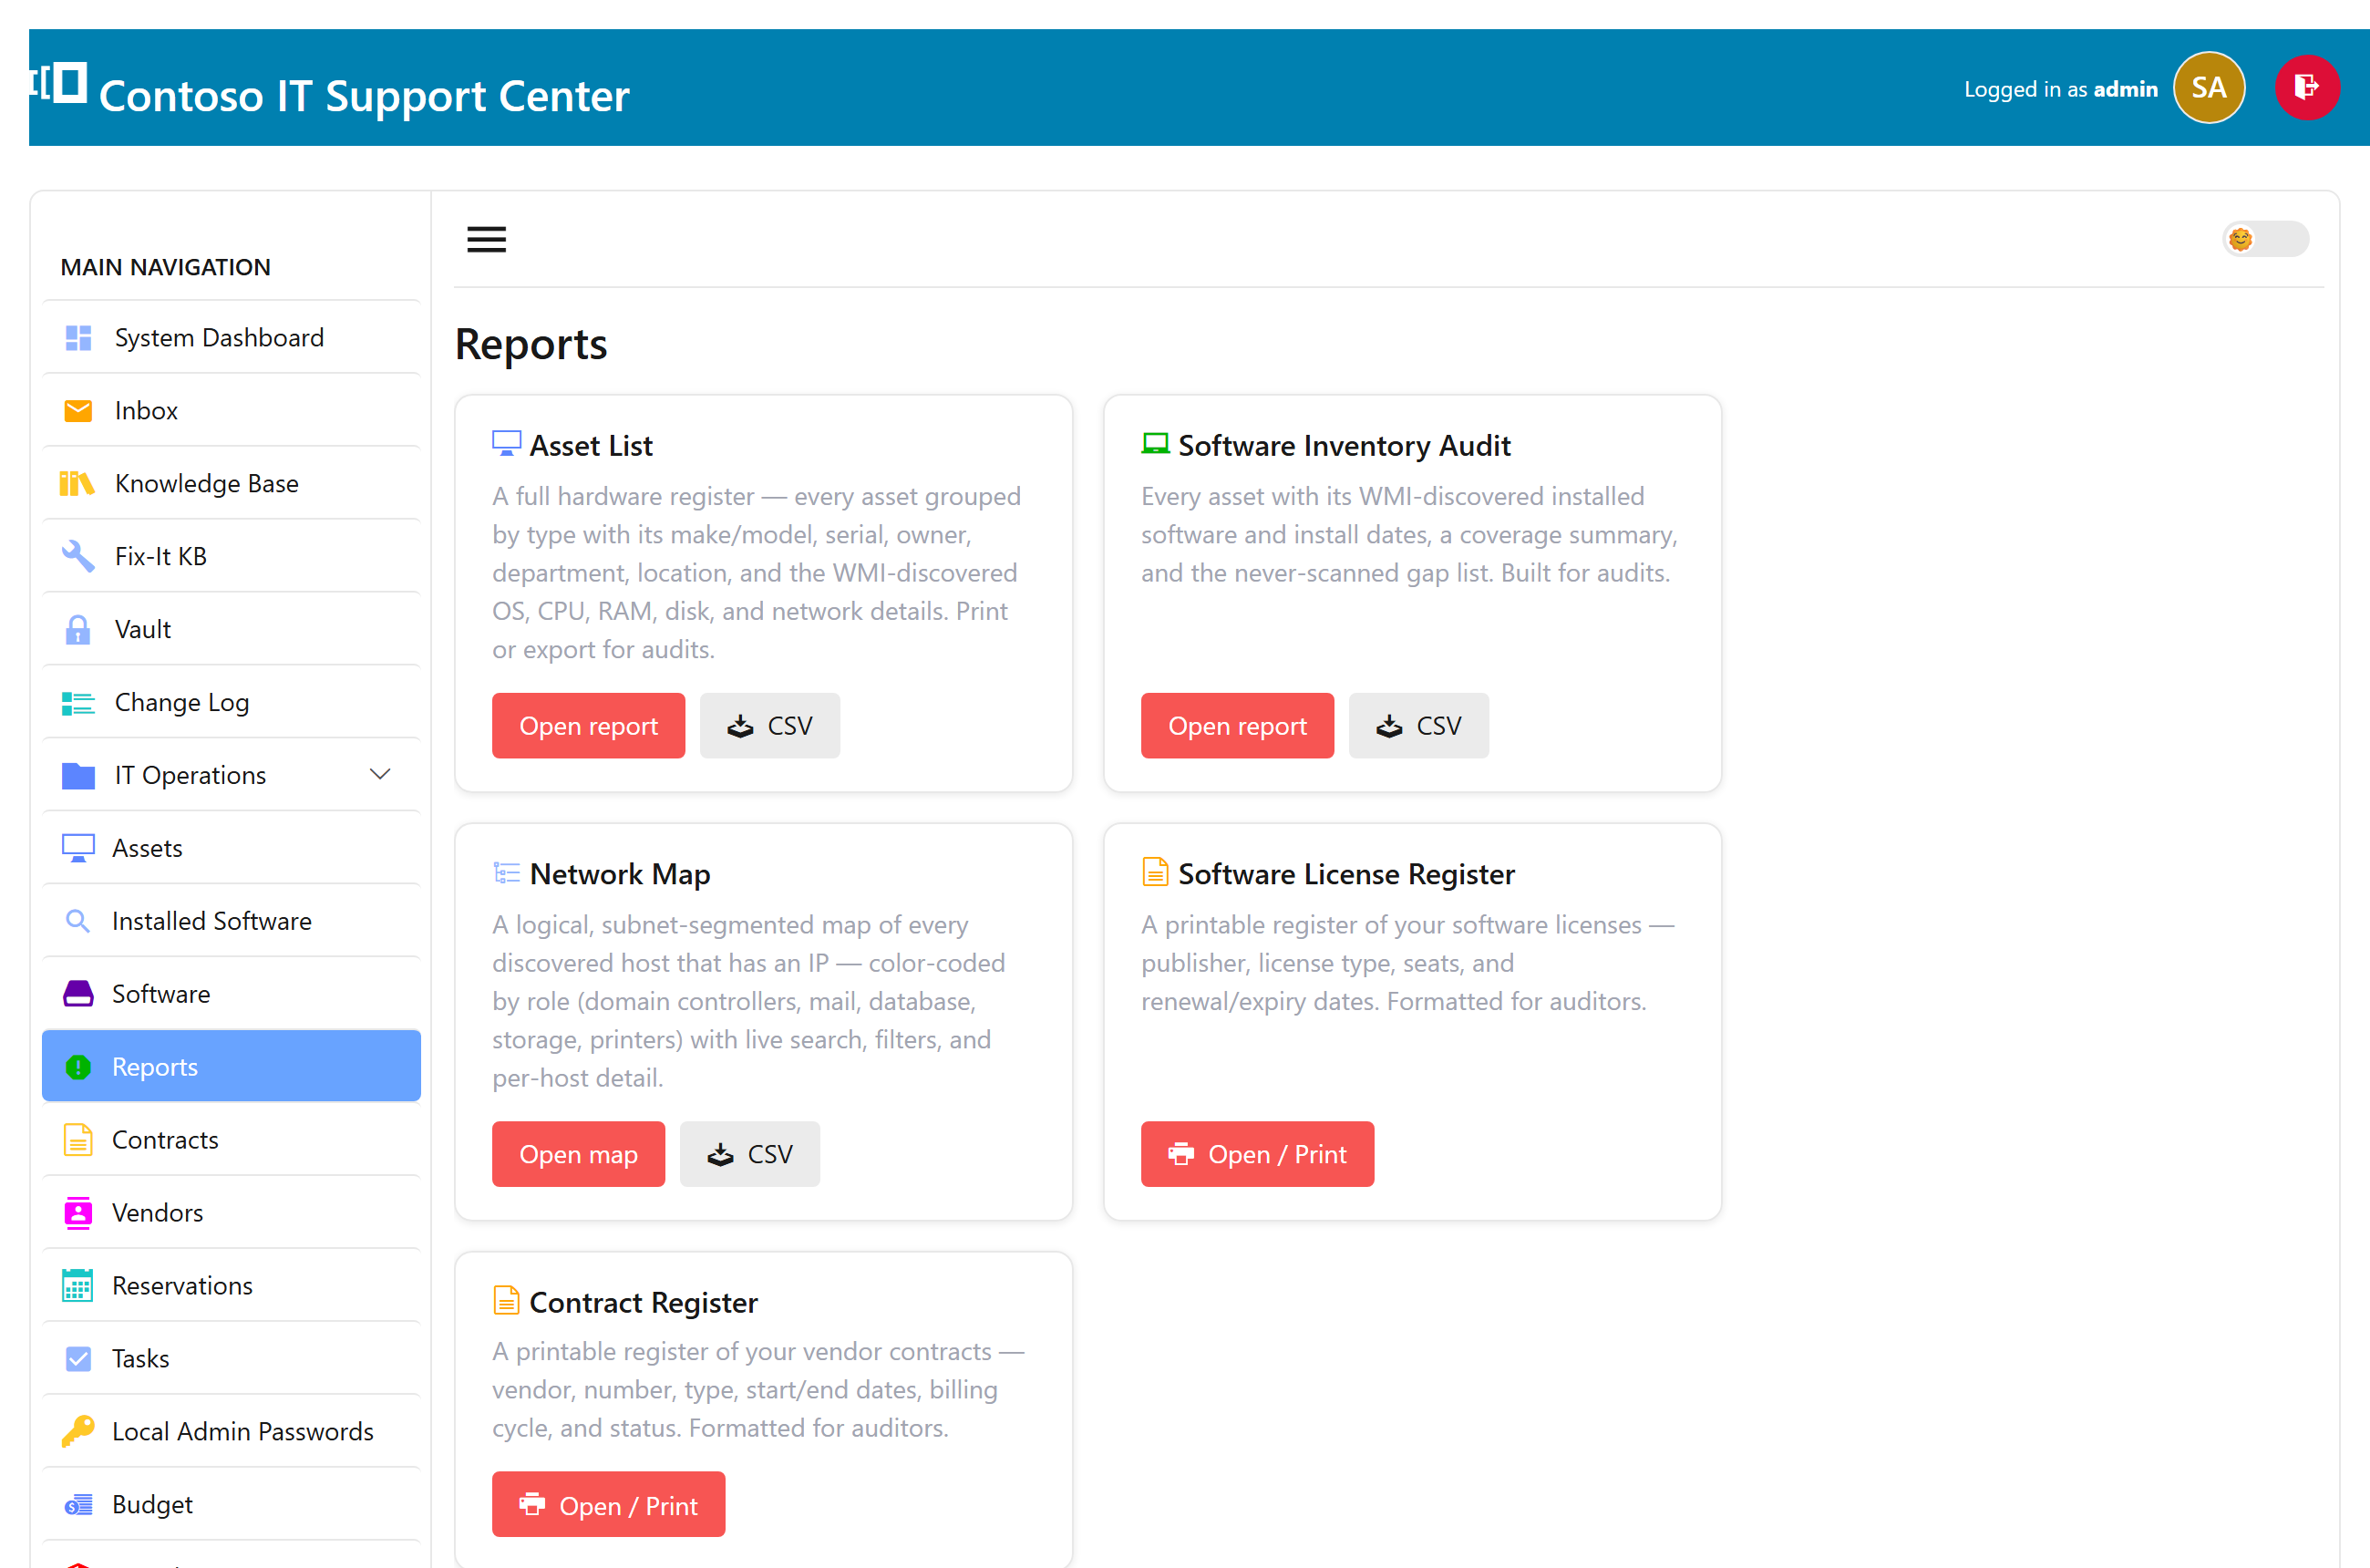The height and width of the screenshot is (1568, 2370).
Task: Click the Vendors contact card icon
Action: pos(78,1213)
